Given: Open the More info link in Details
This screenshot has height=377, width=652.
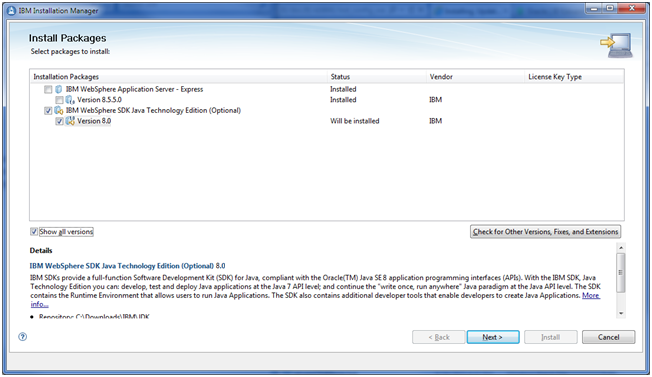Looking at the screenshot, I should tap(590, 296).
